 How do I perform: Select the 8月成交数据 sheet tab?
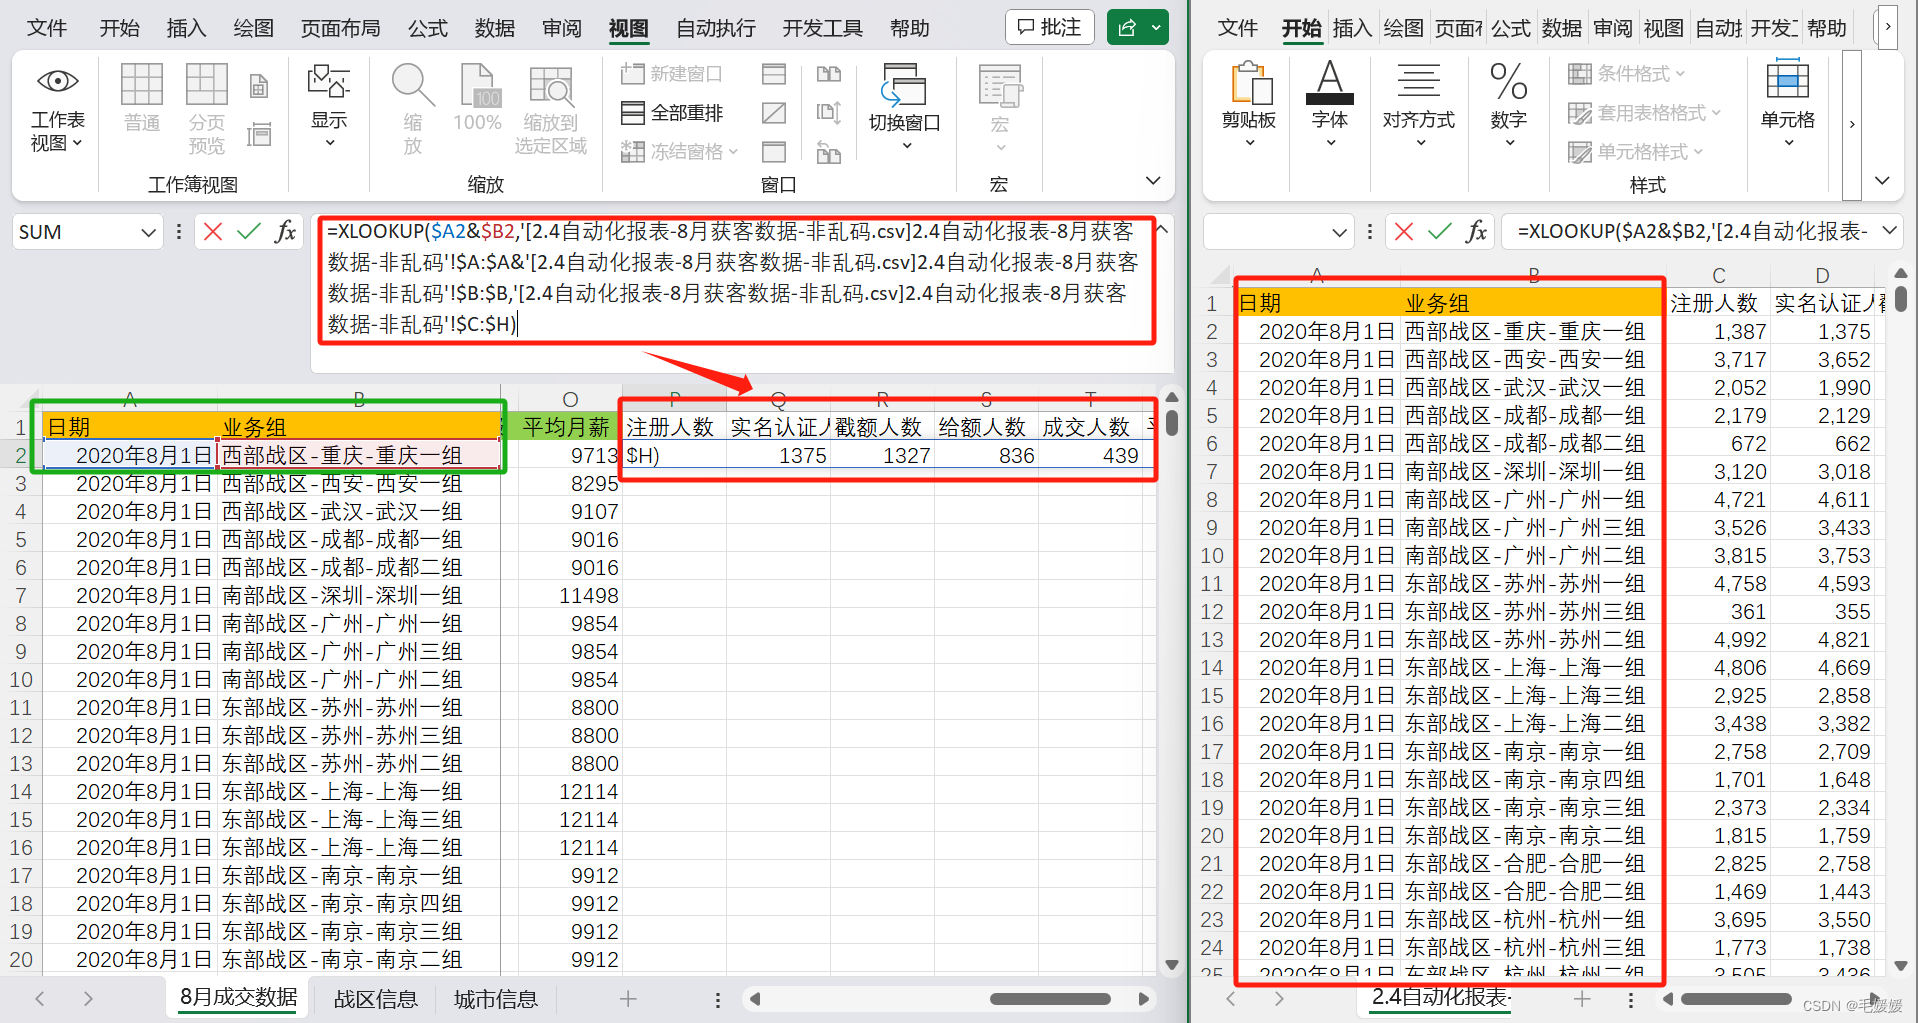[x=239, y=997]
